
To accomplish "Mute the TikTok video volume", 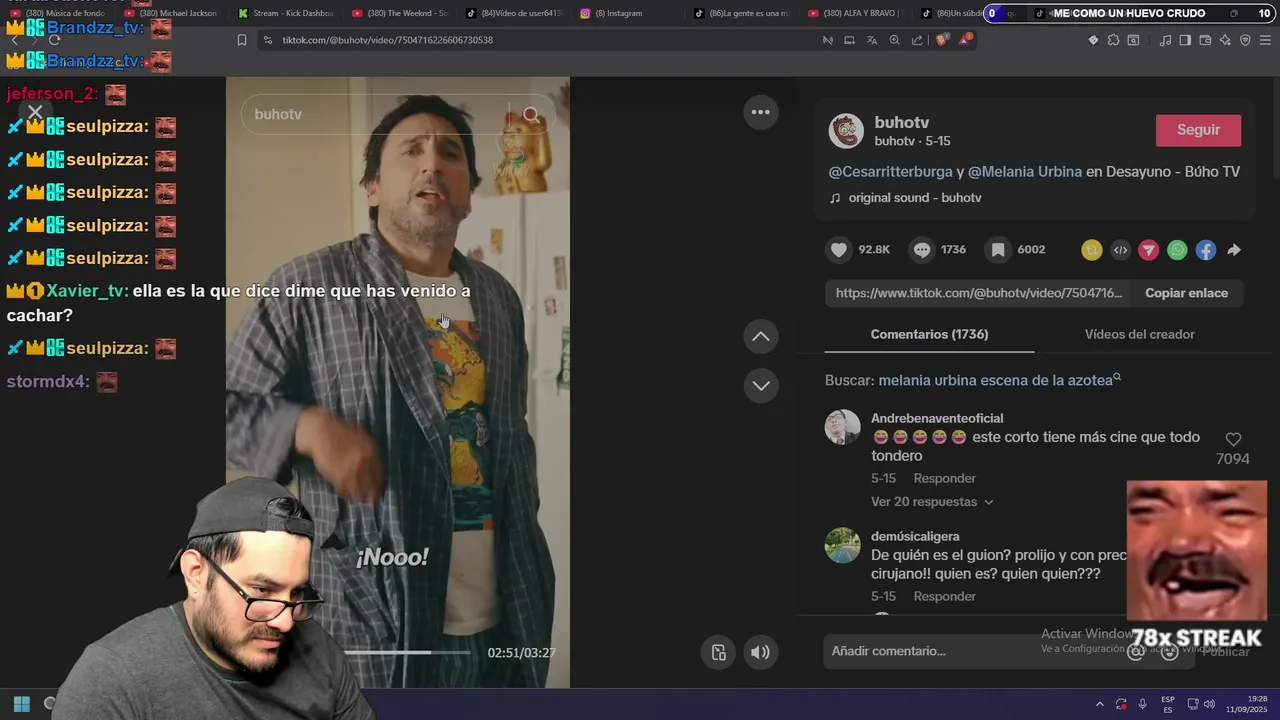I will coord(760,653).
